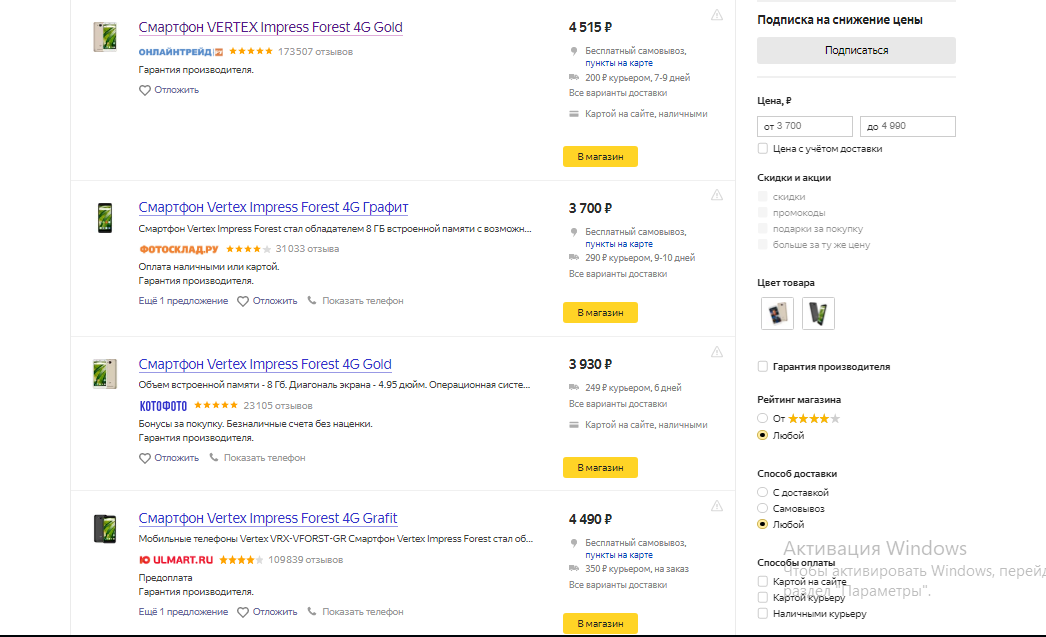This screenshot has width=1046, height=637.
Task: Enable 'Цена с учётом доставки' checkbox
Action: [x=764, y=149]
